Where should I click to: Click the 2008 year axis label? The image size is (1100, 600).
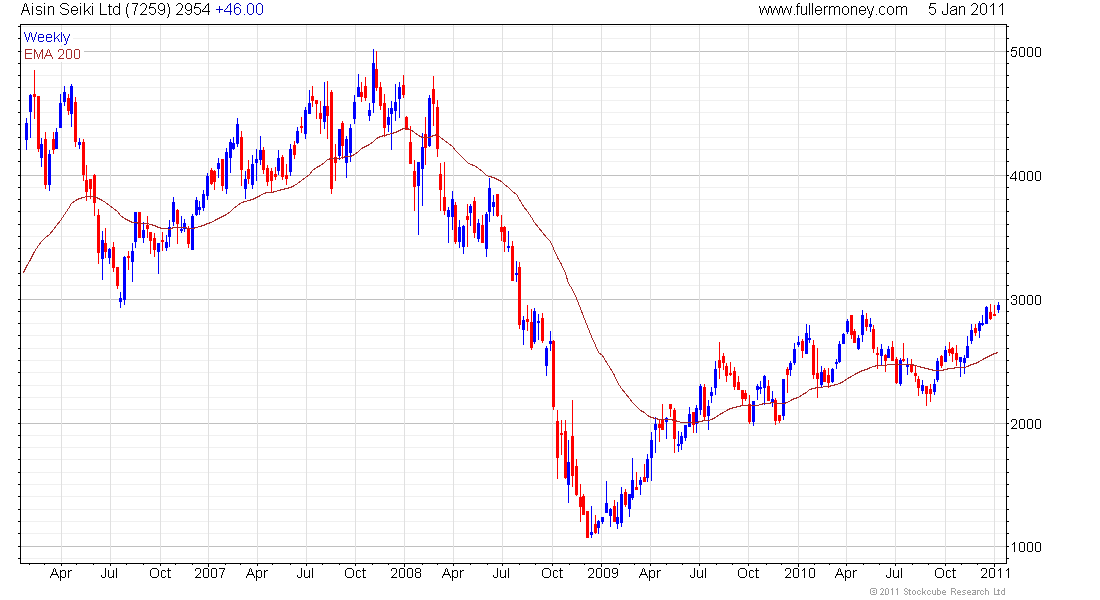coord(406,573)
